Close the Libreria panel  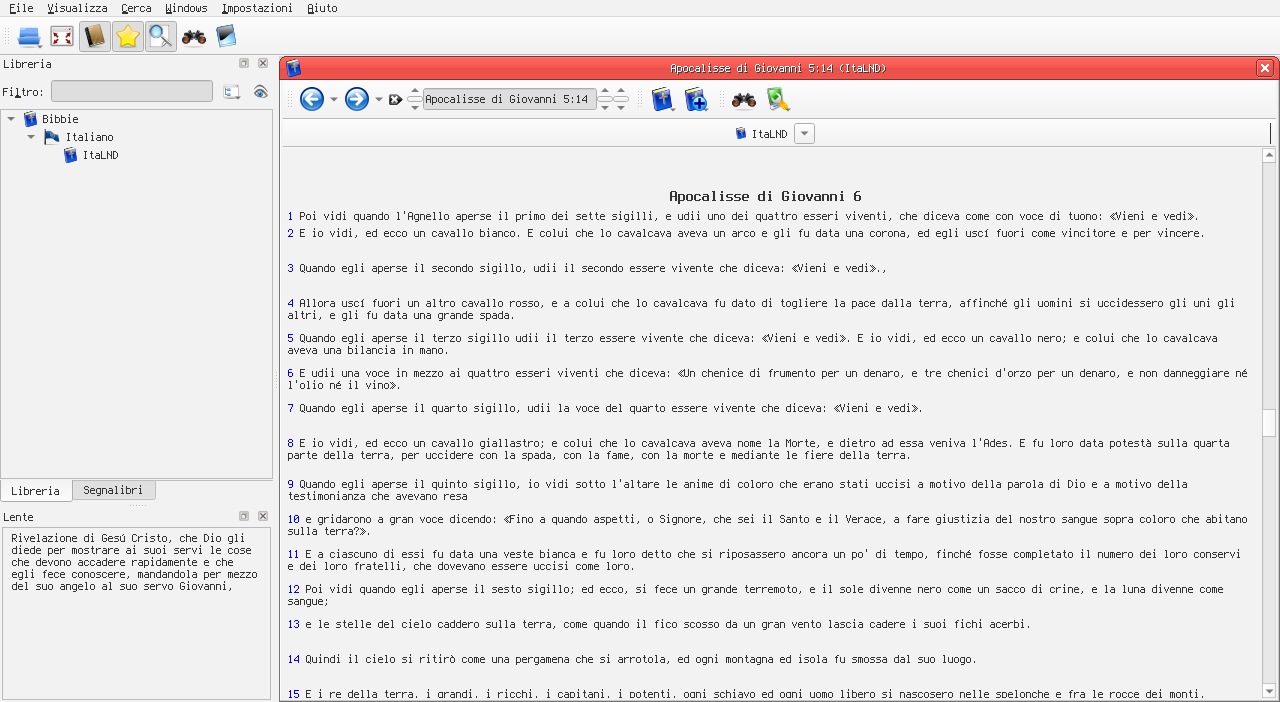[263, 63]
